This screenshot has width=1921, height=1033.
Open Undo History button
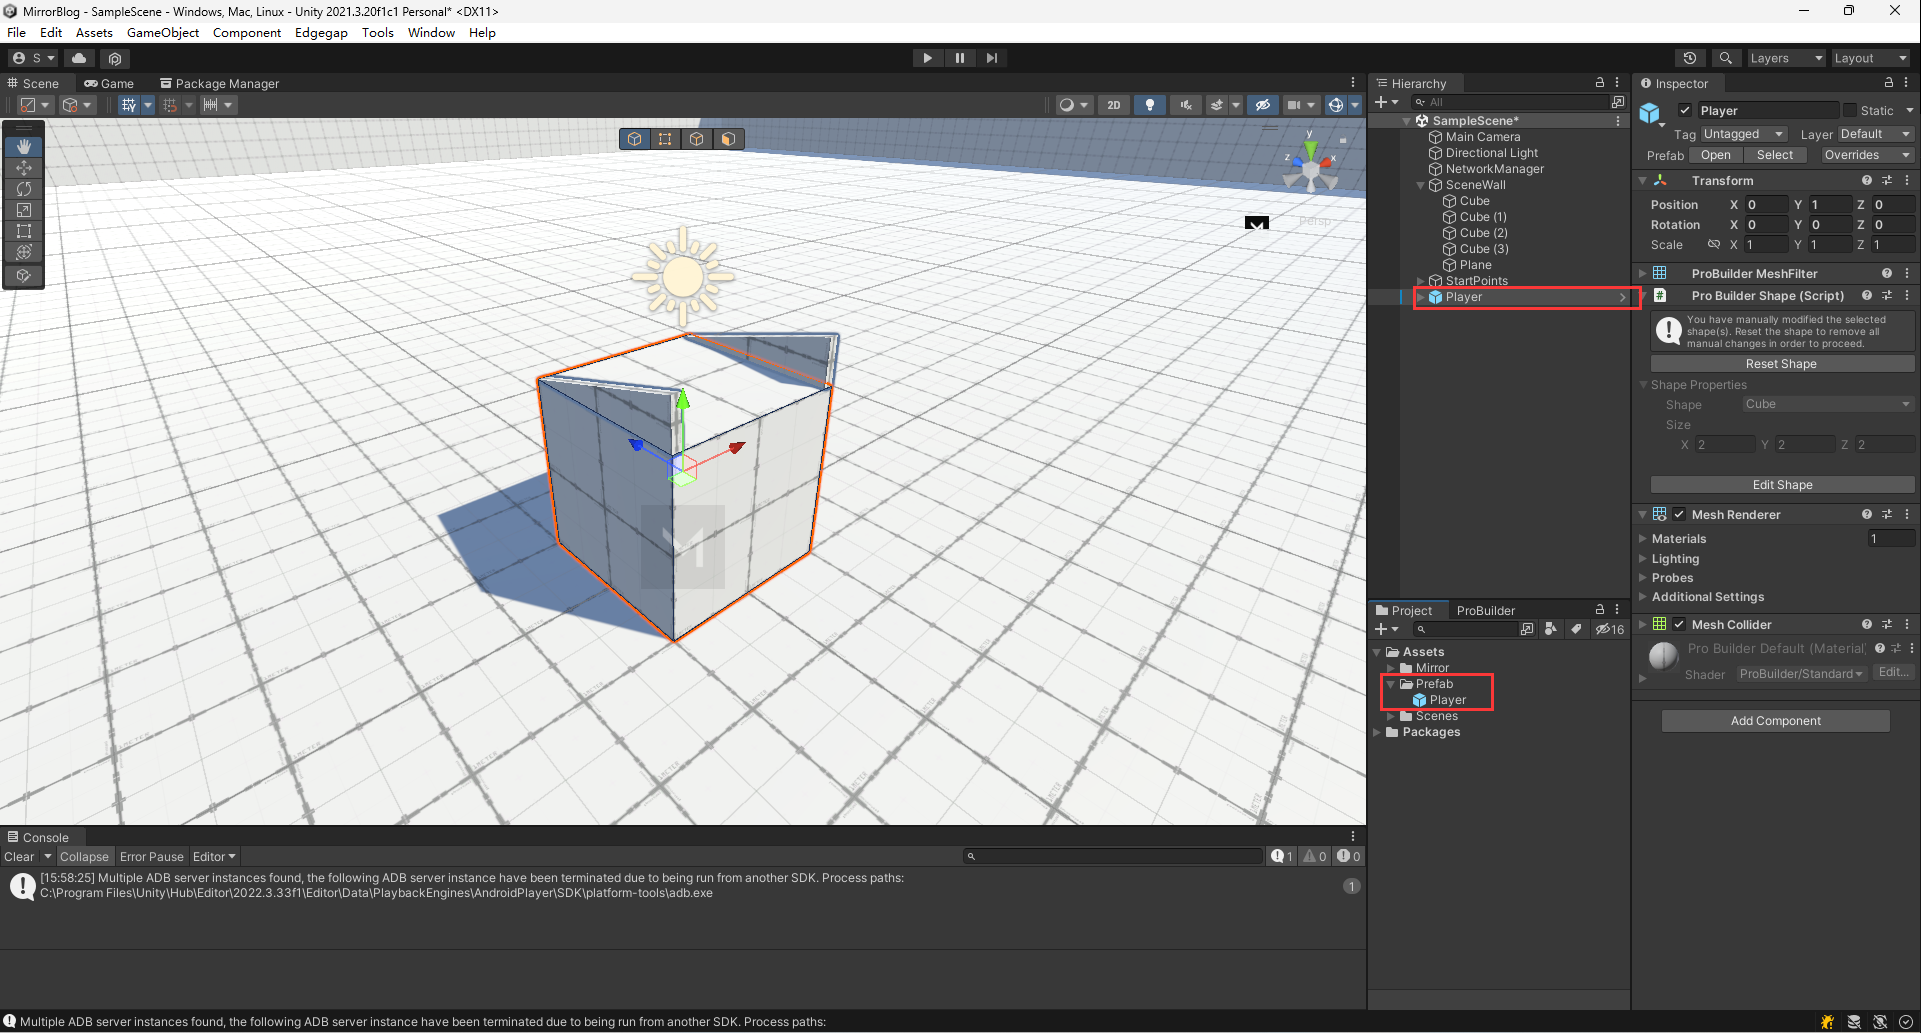[1690, 58]
